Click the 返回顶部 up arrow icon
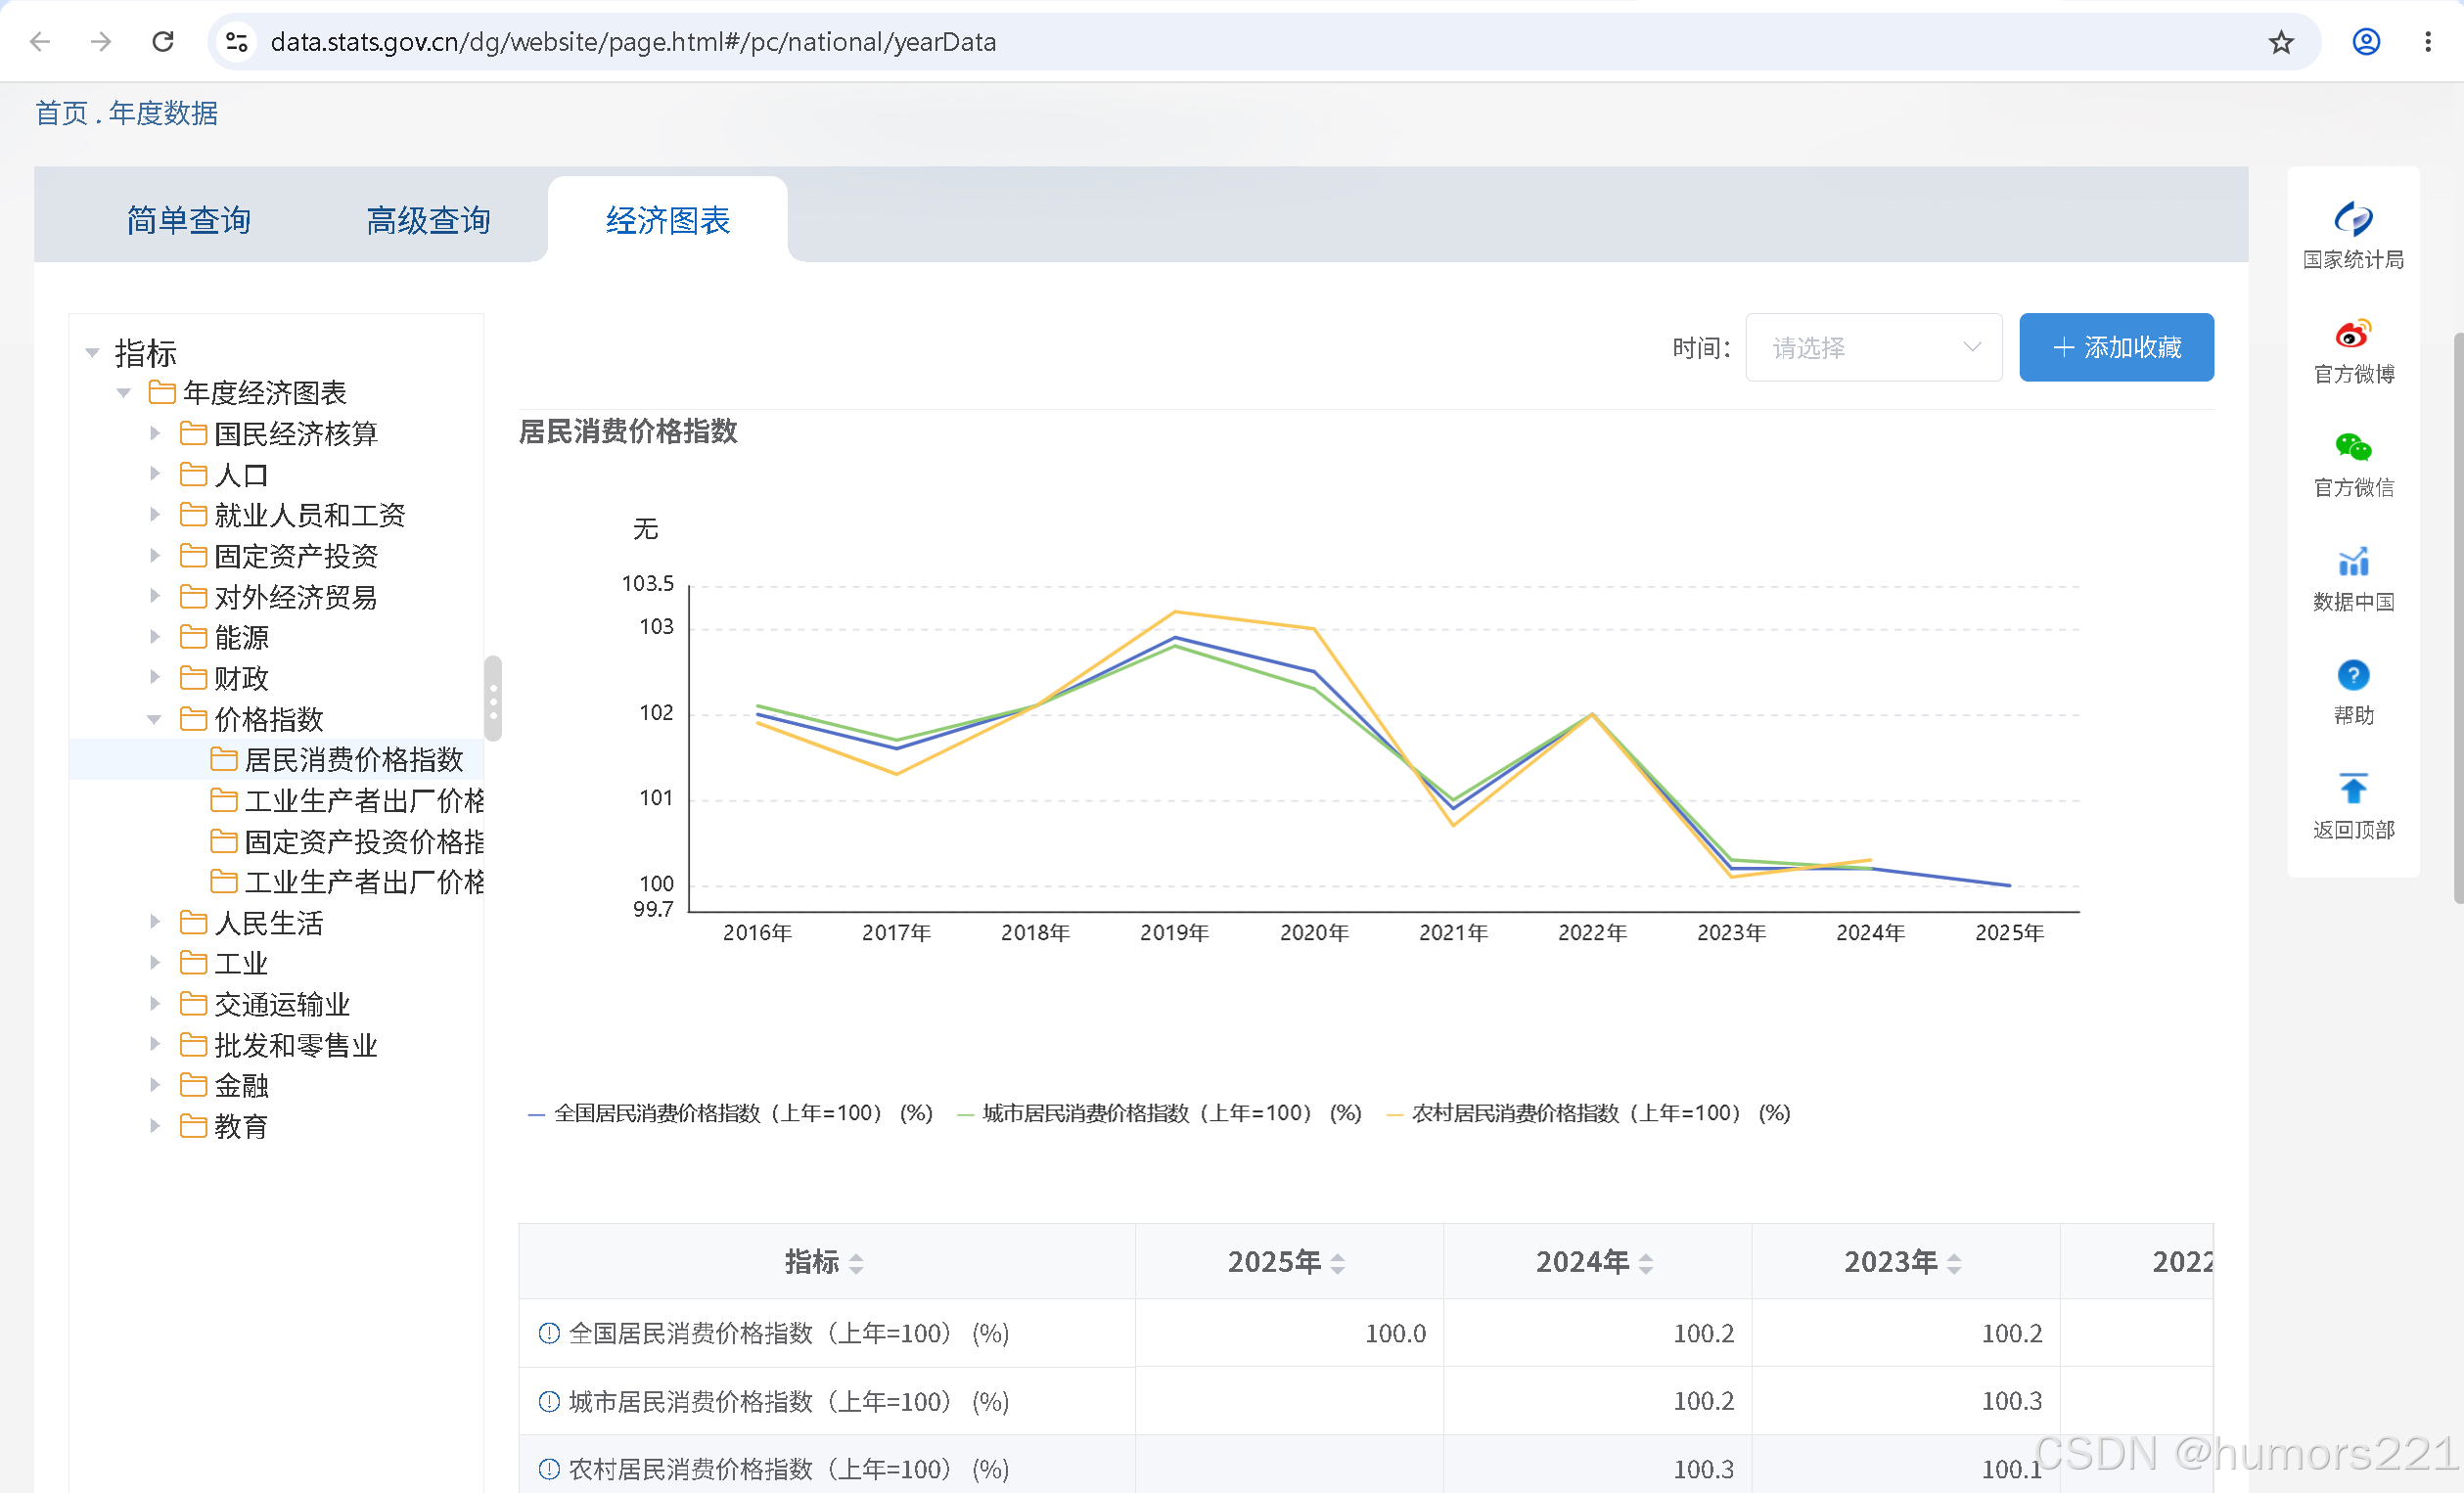This screenshot has height=1493, width=2464. click(x=2353, y=789)
